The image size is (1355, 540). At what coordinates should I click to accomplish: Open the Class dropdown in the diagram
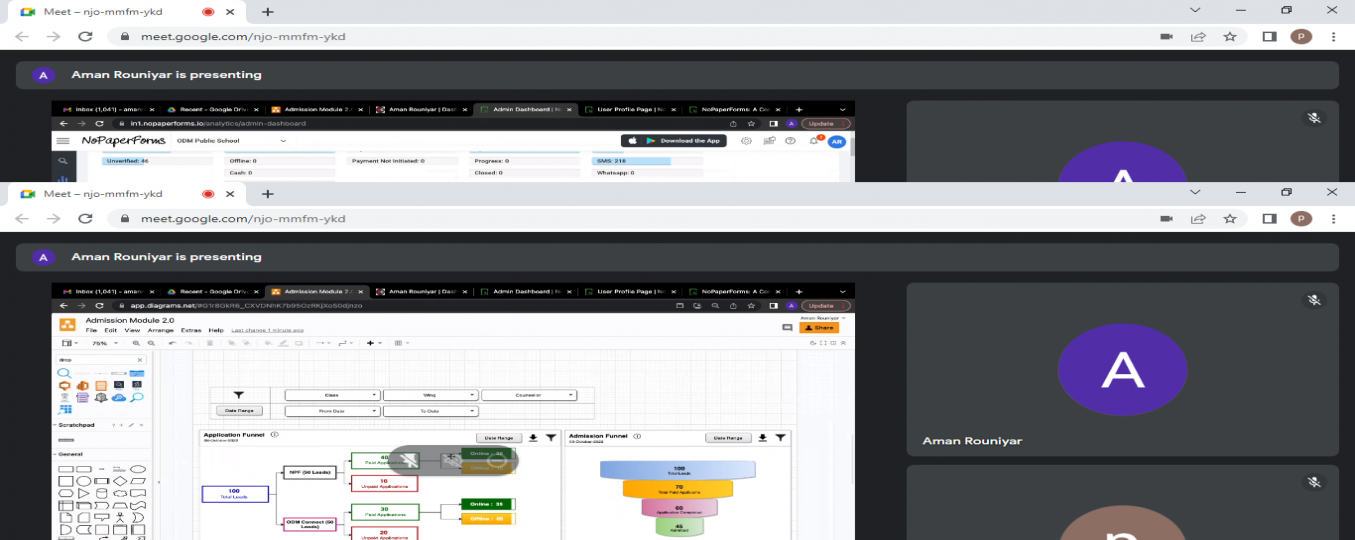click(x=332, y=395)
